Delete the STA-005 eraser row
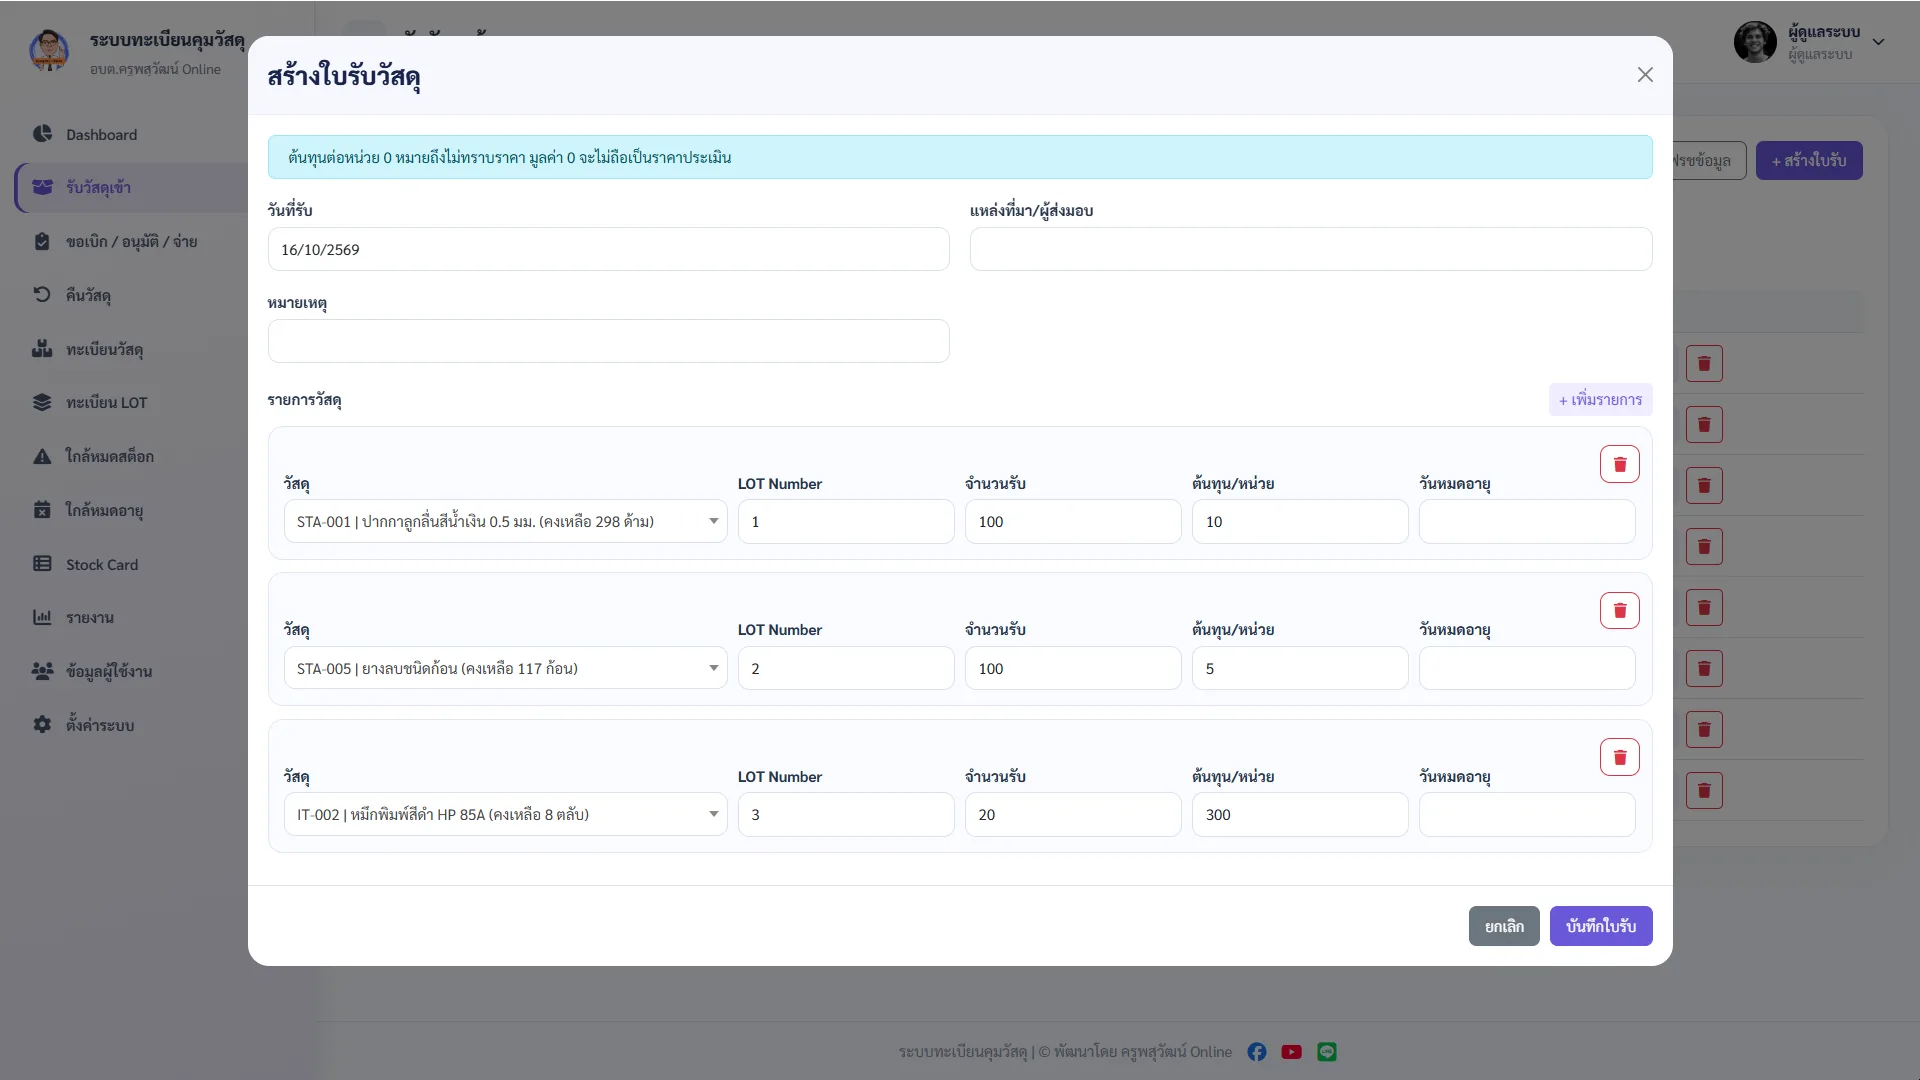1920x1080 pixels. (1619, 610)
